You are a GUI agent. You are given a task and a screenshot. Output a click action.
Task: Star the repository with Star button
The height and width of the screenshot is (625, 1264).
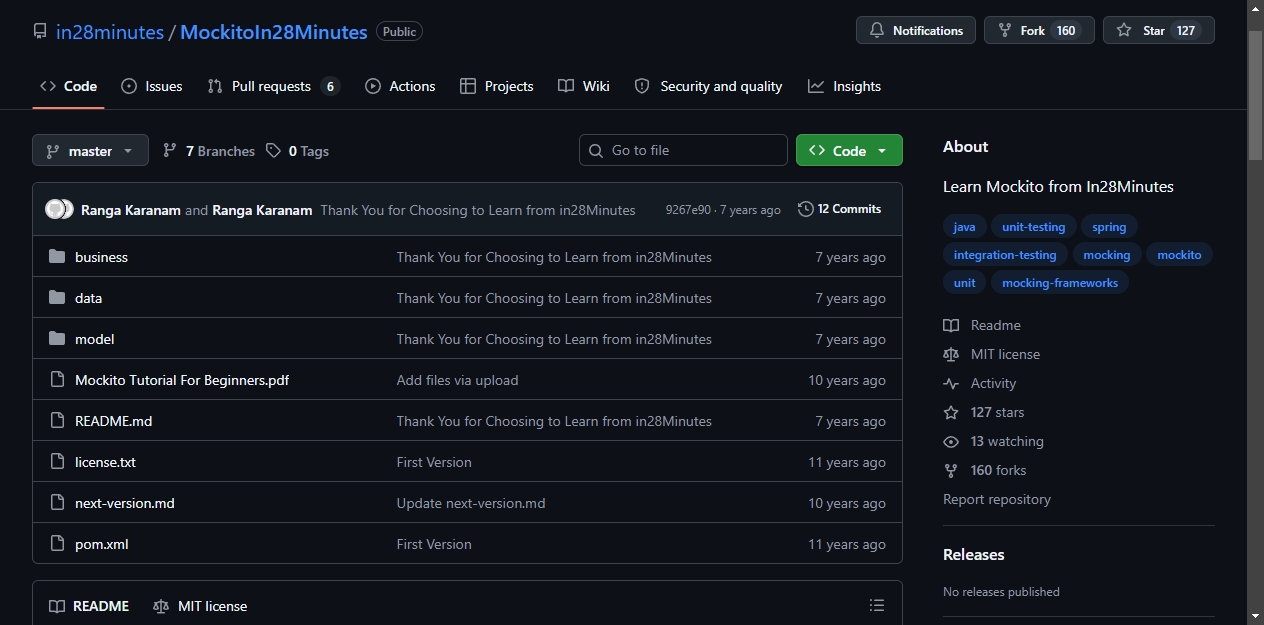(x=1159, y=31)
